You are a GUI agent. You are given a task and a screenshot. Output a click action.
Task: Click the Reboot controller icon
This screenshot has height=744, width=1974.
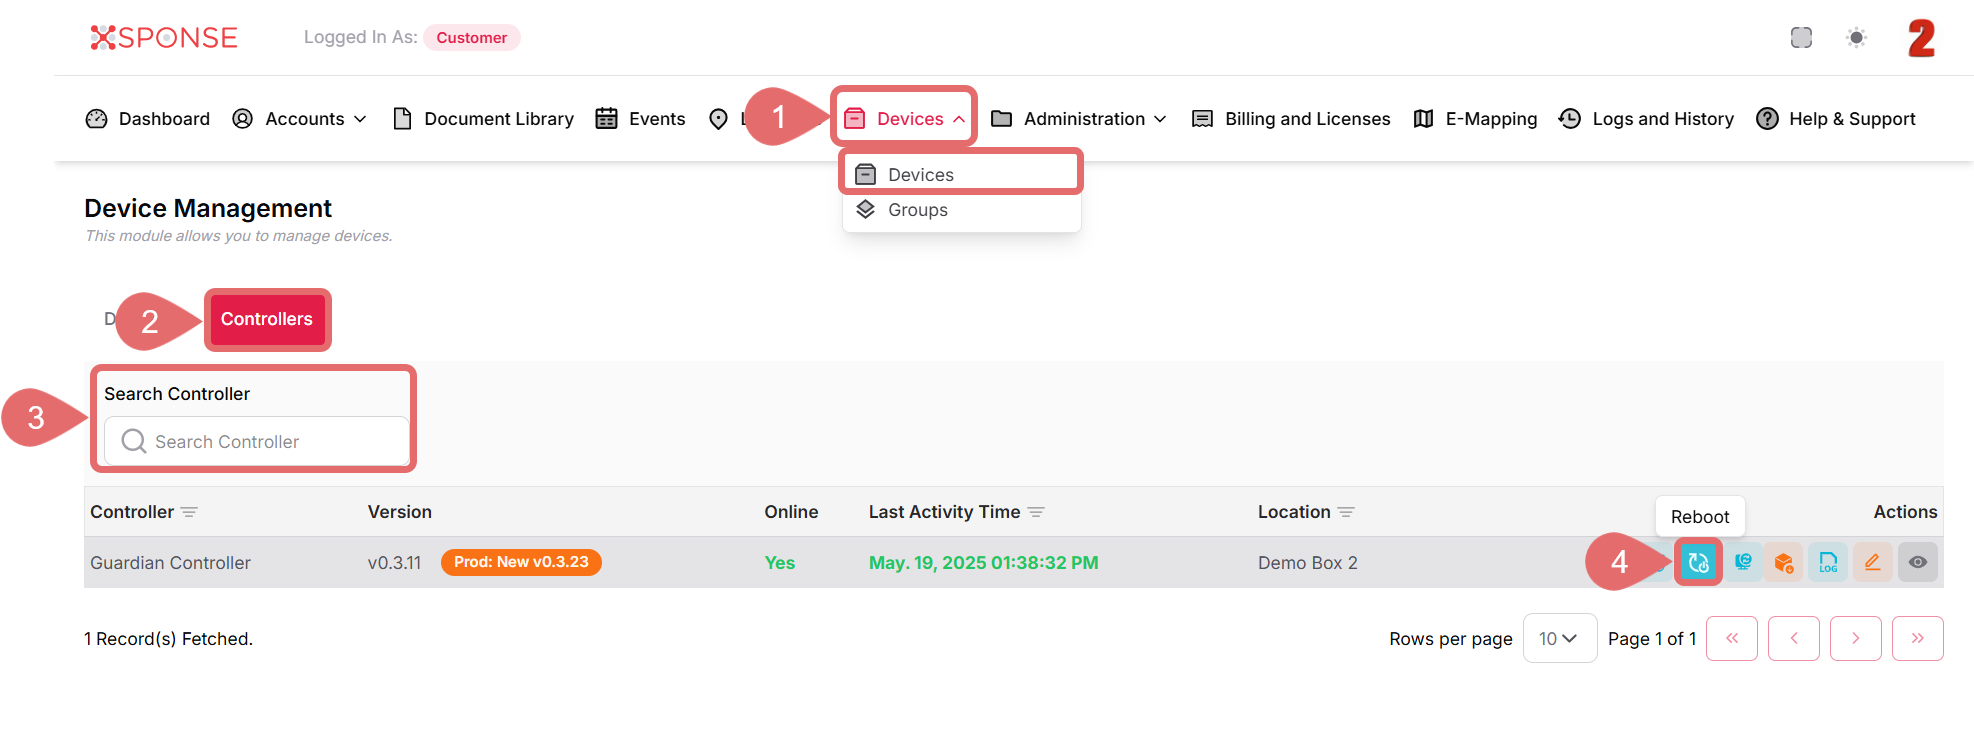pyautogui.click(x=1698, y=562)
